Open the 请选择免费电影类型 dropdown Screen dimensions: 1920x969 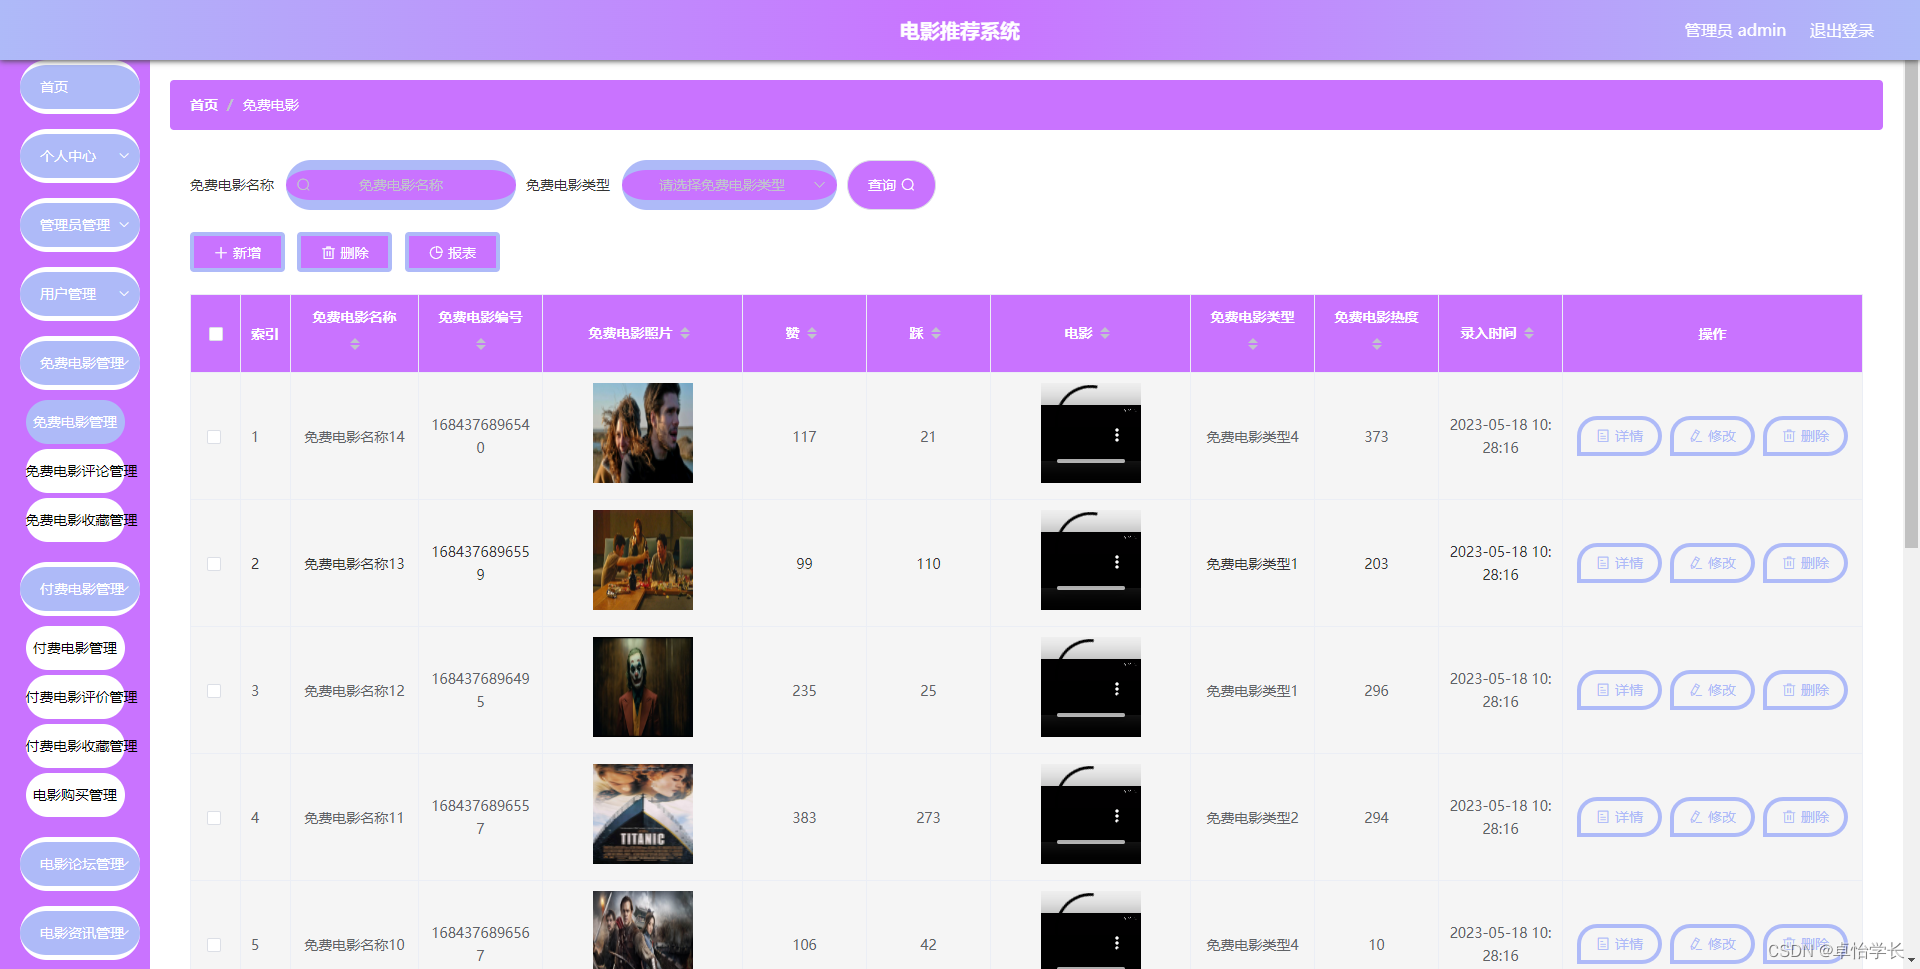pos(729,185)
